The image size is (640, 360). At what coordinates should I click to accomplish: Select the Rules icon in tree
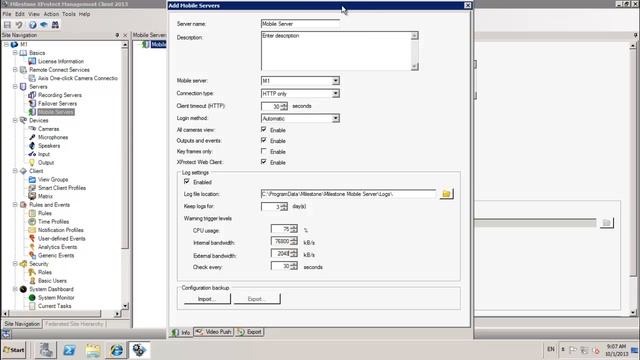32,213
